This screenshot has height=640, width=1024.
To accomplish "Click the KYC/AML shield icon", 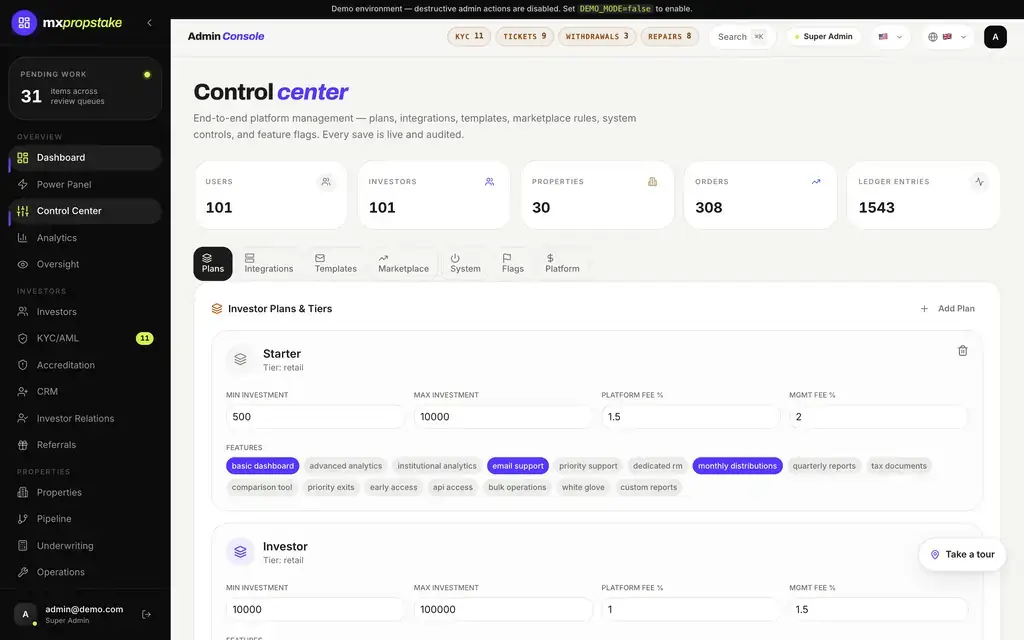I will (23, 338).
